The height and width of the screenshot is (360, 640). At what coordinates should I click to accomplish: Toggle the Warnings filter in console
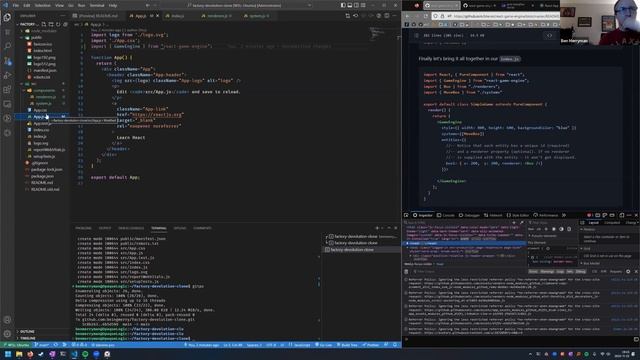point(547,271)
